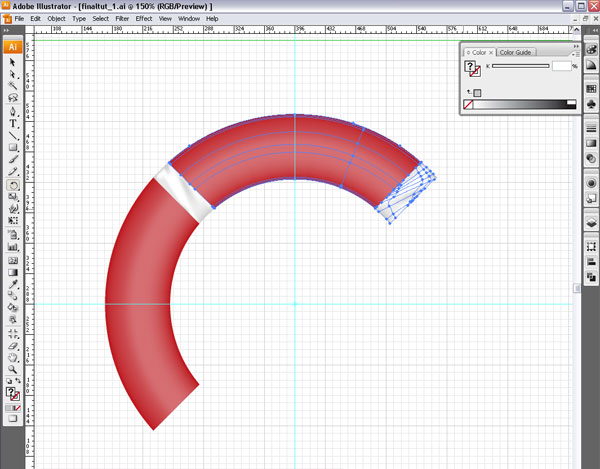Select the Rectangle tool
The height and width of the screenshot is (469, 600).
point(13,147)
